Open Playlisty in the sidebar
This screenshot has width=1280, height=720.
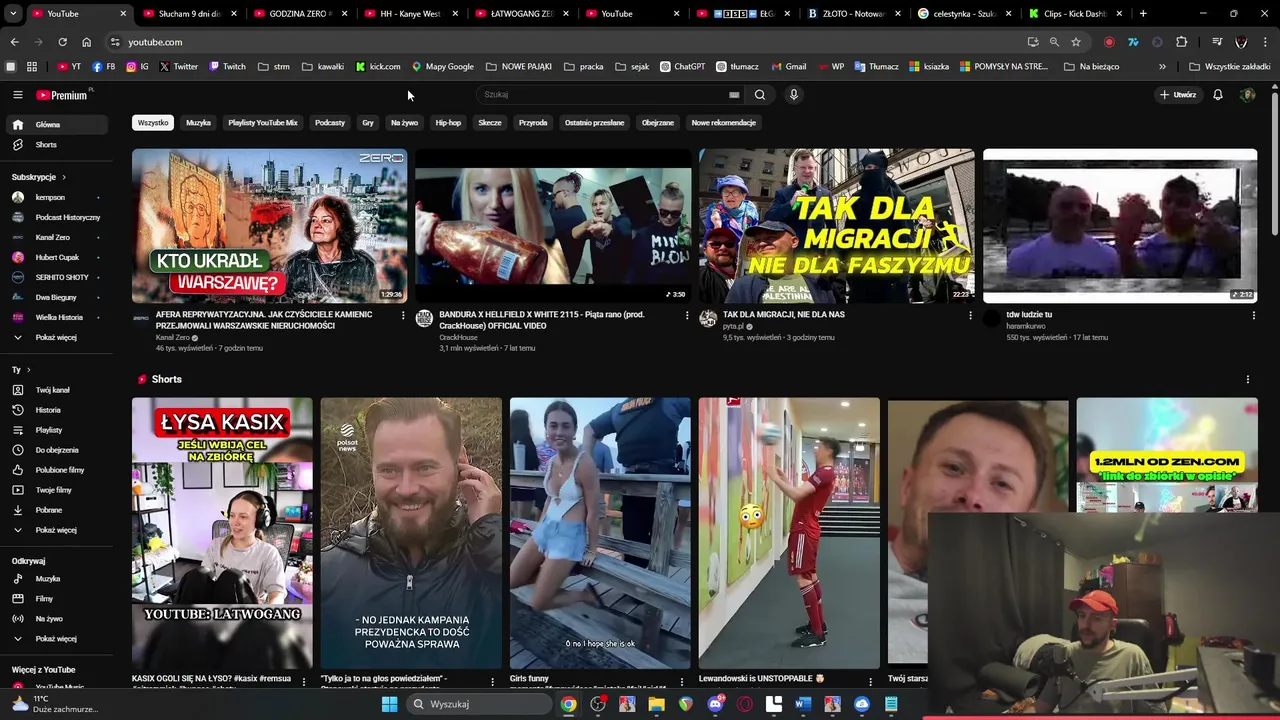(x=55, y=430)
